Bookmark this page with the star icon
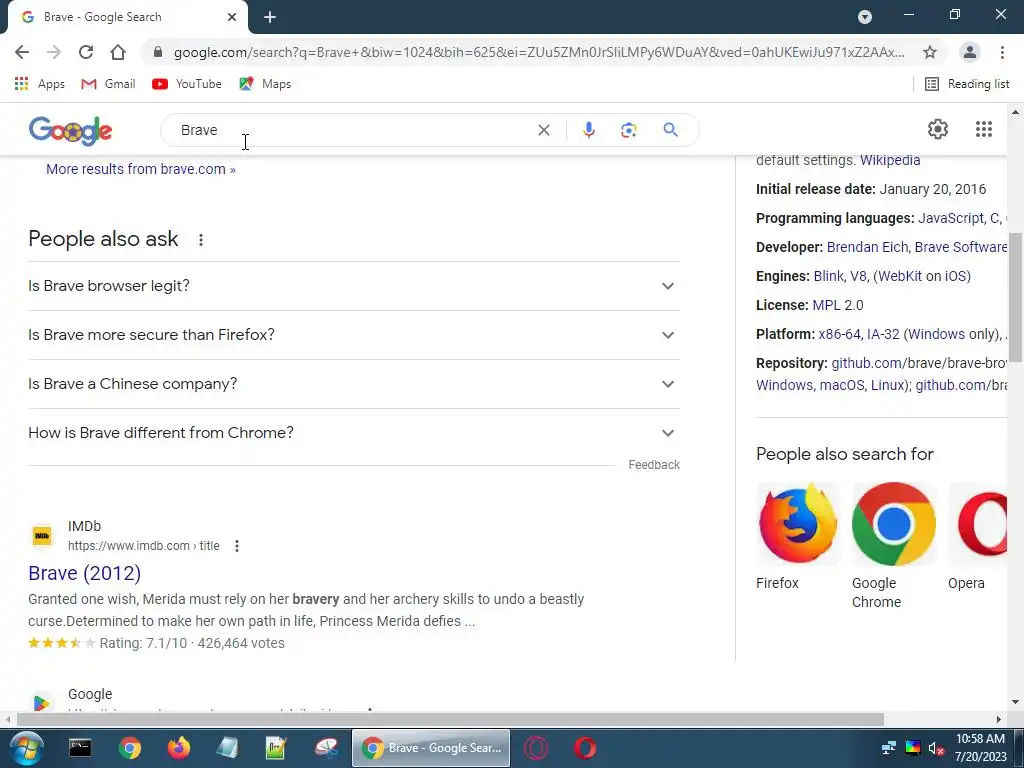 click(930, 52)
